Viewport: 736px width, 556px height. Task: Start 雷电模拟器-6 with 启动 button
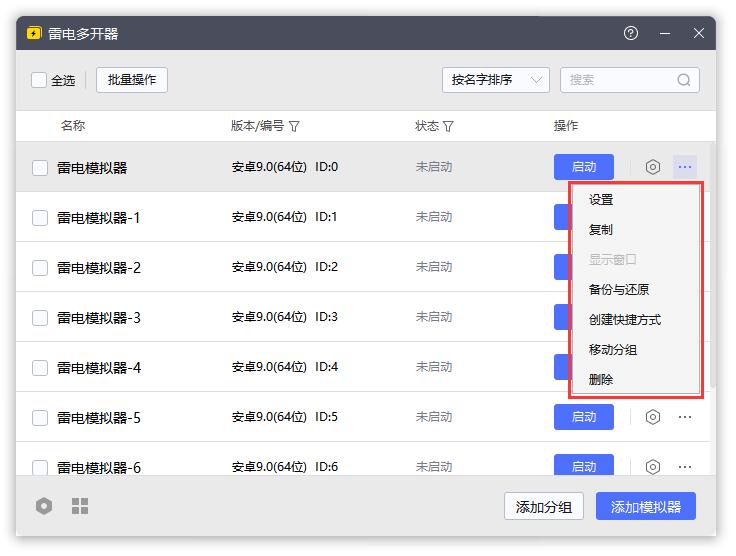point(584,465)
